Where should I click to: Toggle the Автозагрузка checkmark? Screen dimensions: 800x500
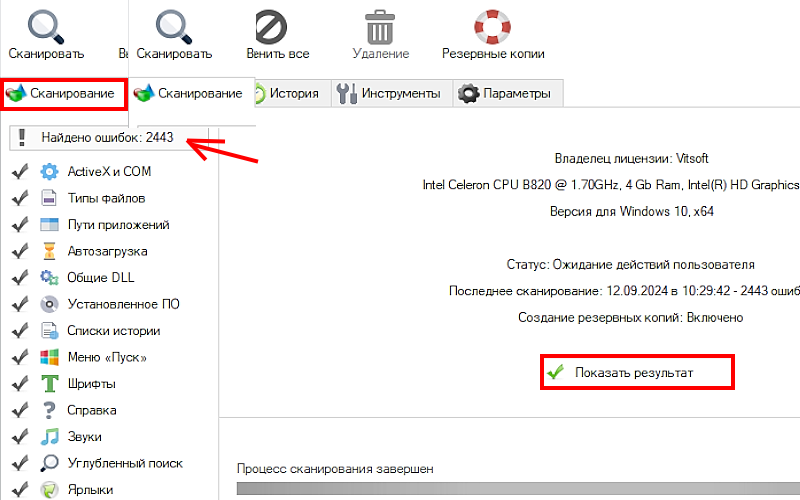tap(19, 251)
